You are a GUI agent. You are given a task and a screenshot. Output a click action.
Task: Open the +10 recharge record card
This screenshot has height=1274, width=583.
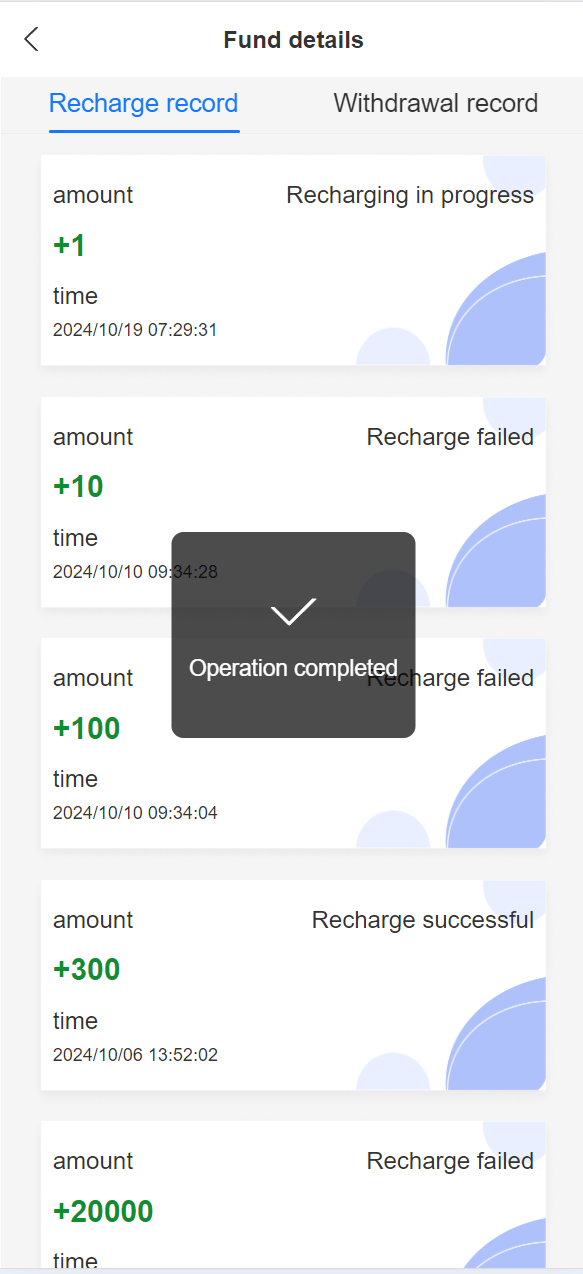(x=293, y=502)
